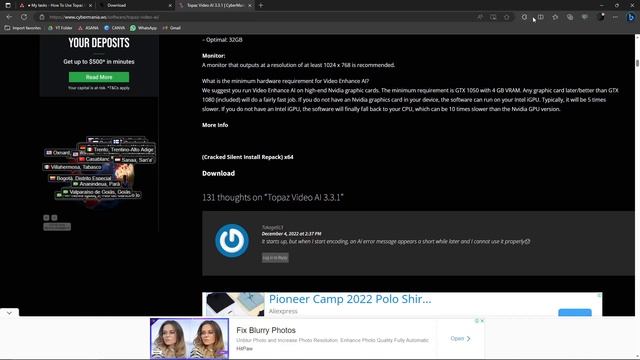
Task: Switch to the 'My tasks' Asana tab
Action: [x=55, y=5]
